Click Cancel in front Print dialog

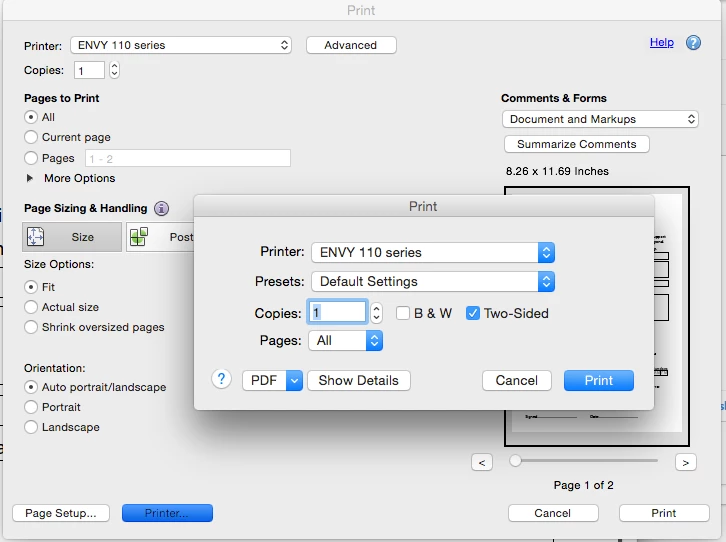(x=517, y=380)
